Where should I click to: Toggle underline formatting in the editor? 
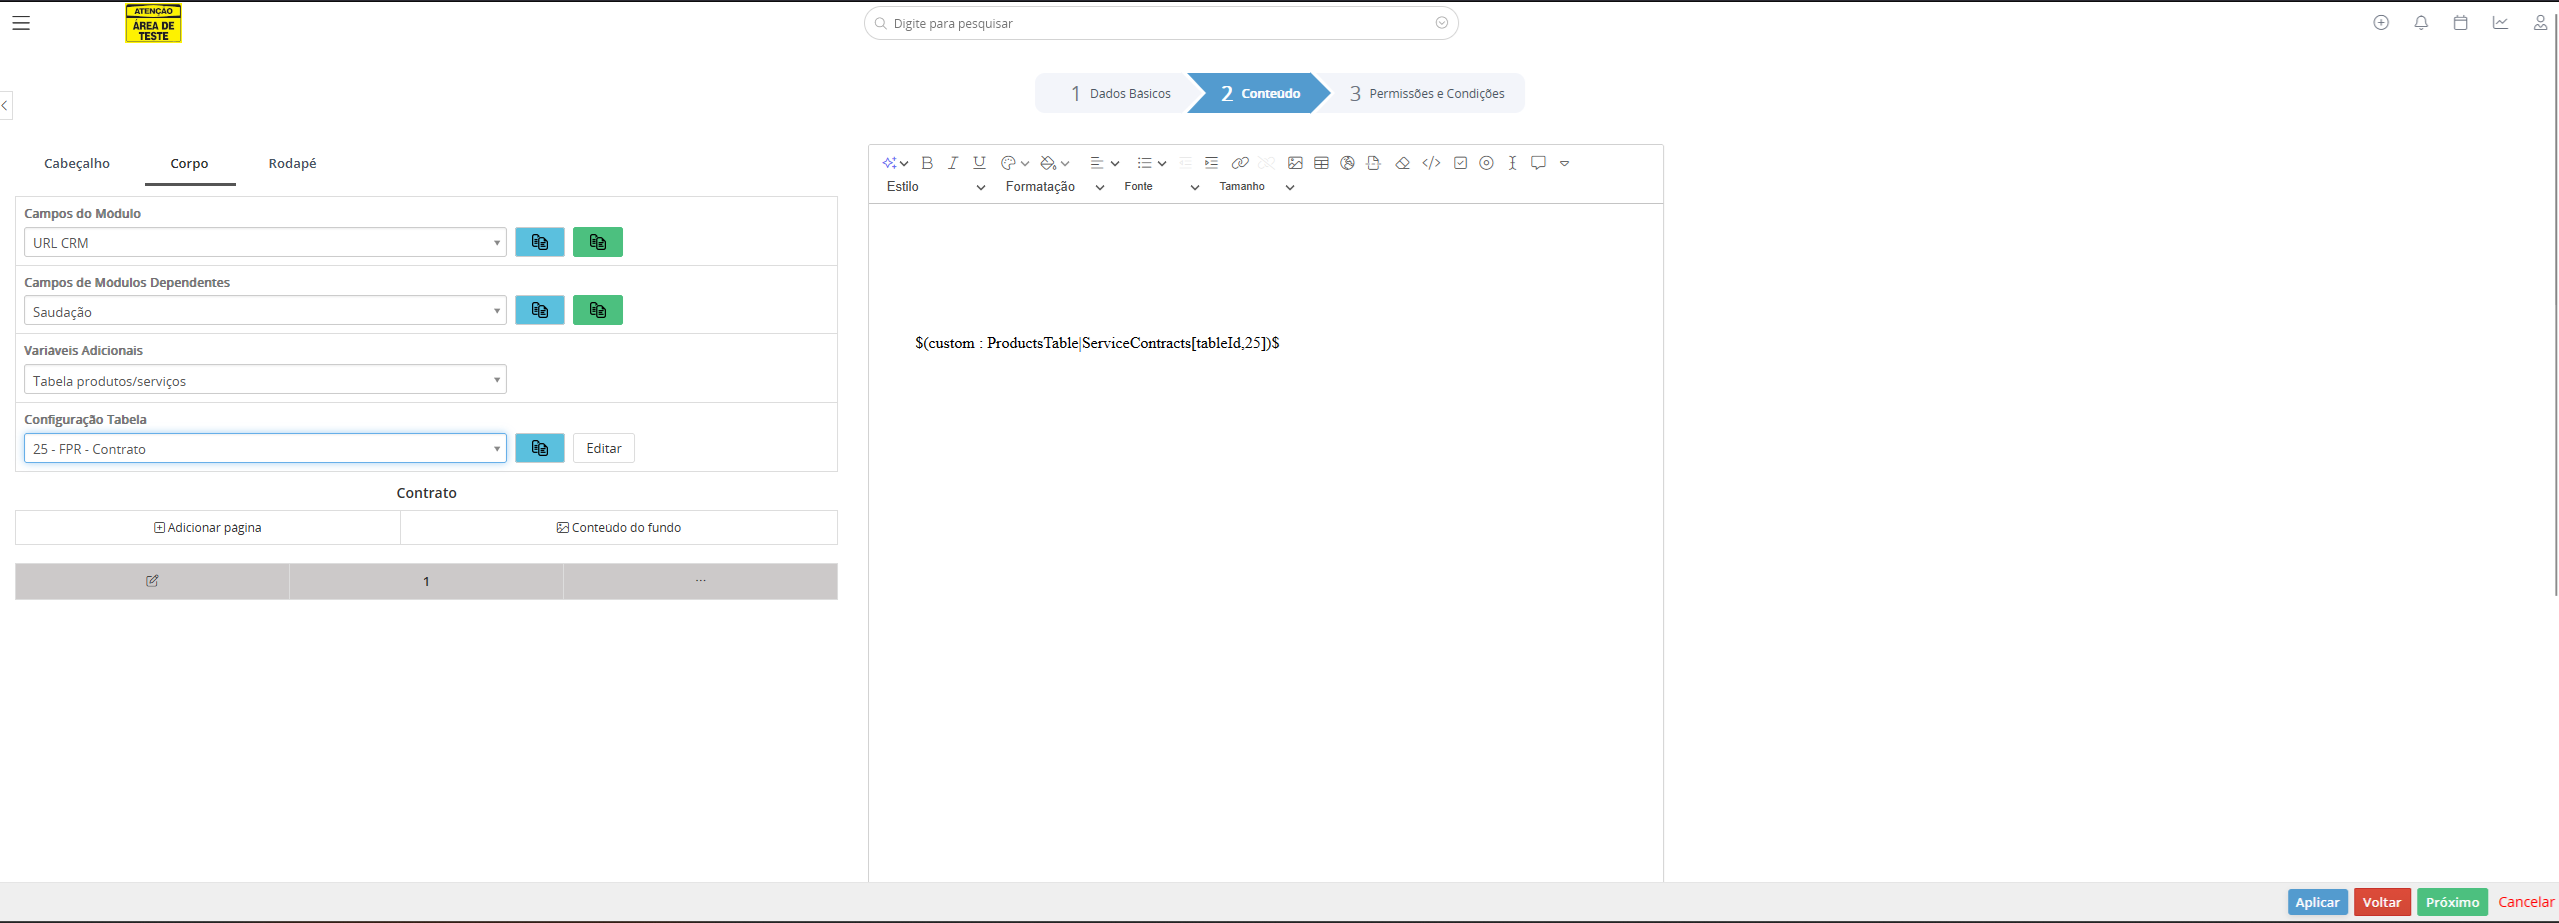[980, 163]
